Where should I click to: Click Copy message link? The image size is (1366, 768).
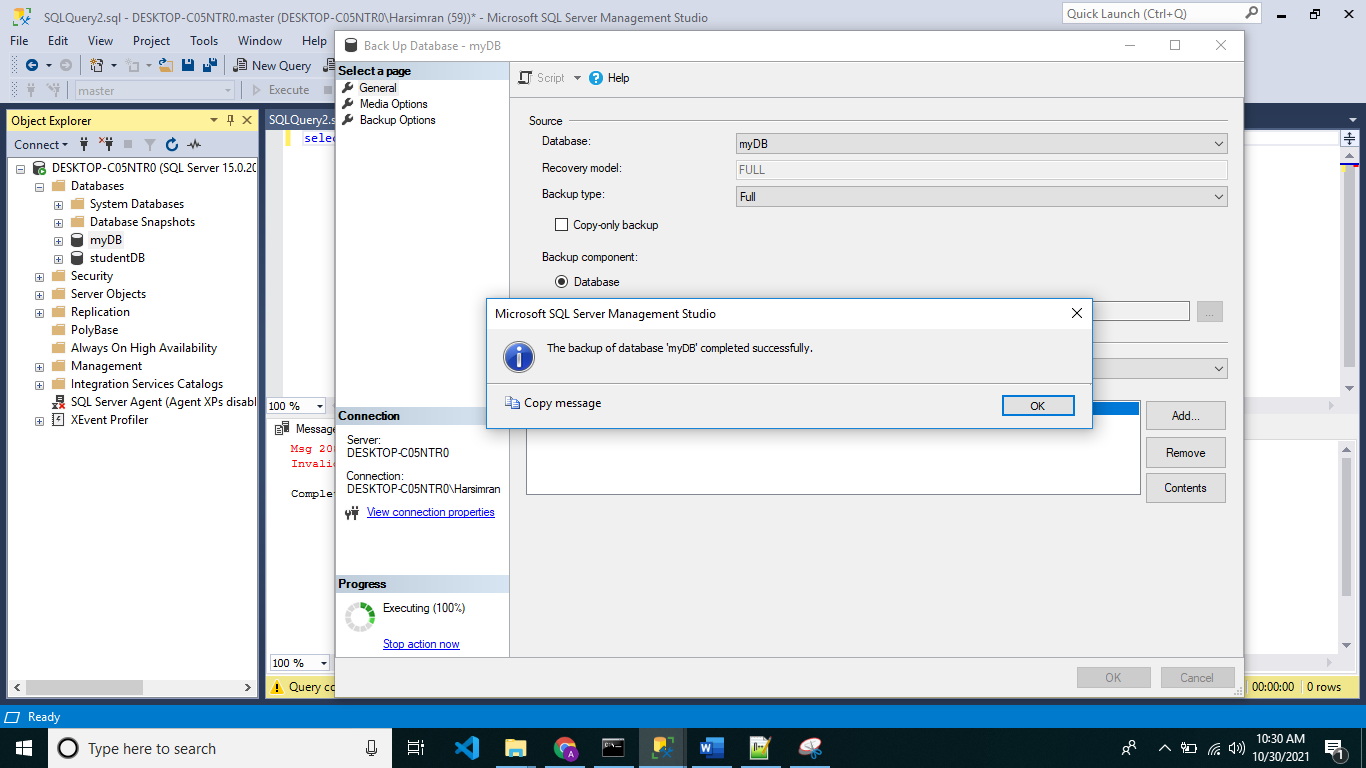(553, 403)
